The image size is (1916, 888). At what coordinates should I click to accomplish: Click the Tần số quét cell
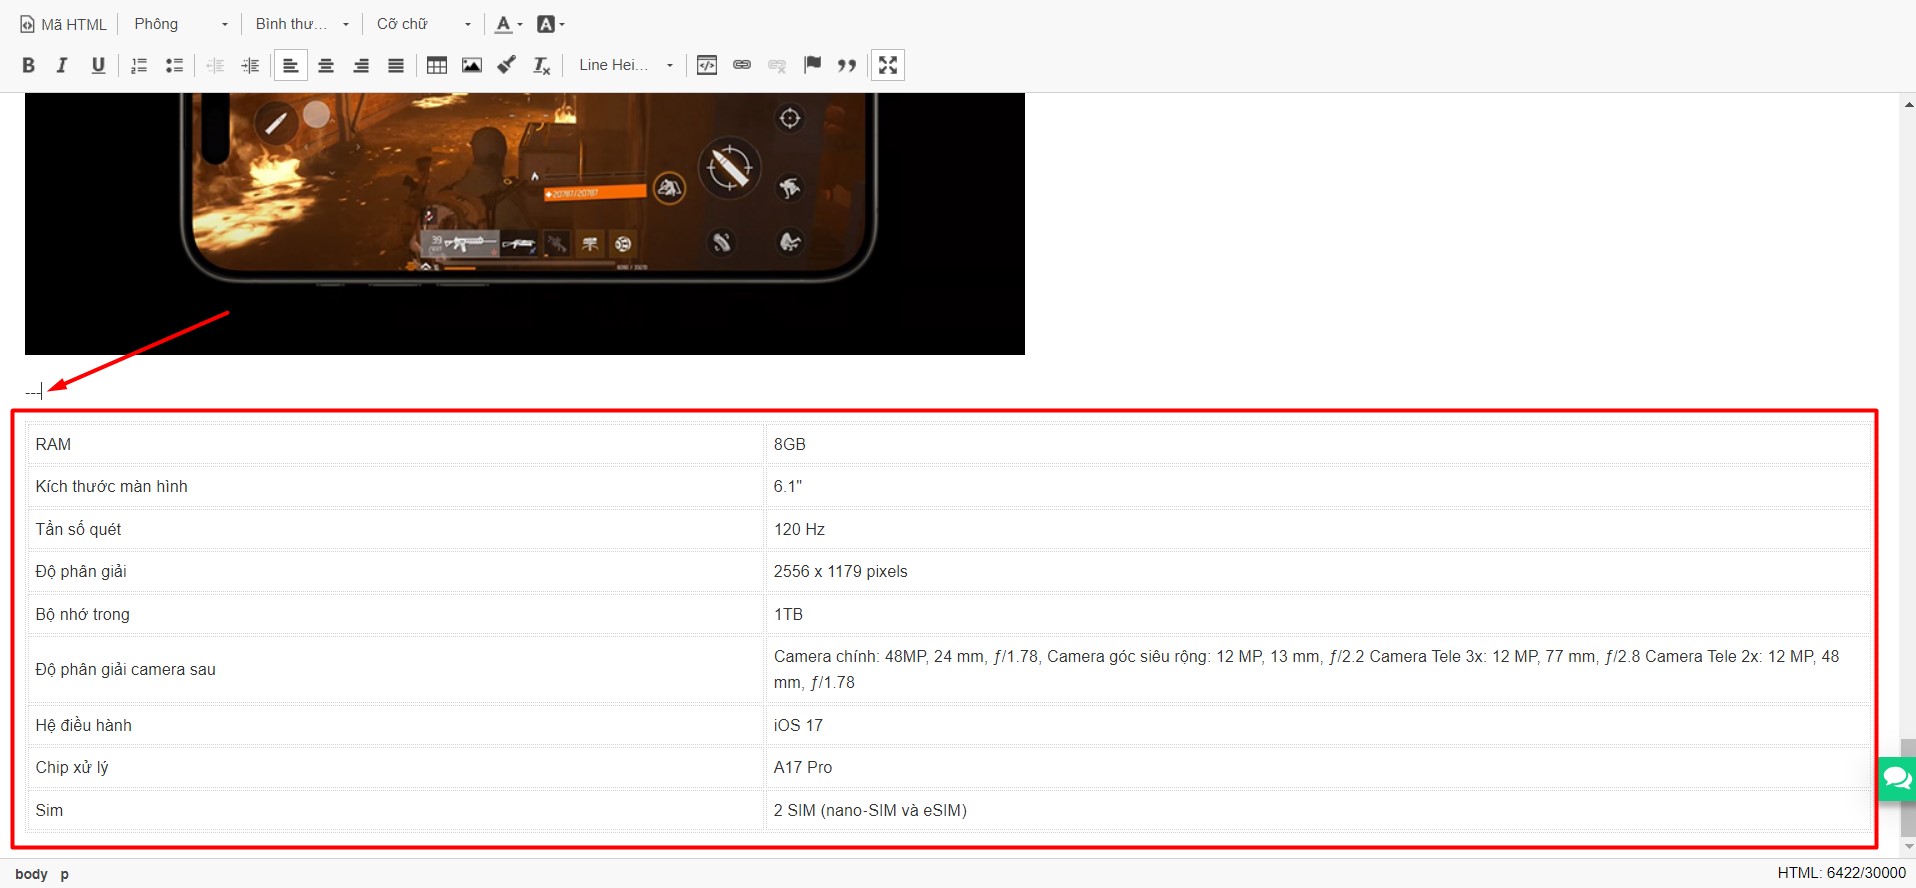pos(395,529)
